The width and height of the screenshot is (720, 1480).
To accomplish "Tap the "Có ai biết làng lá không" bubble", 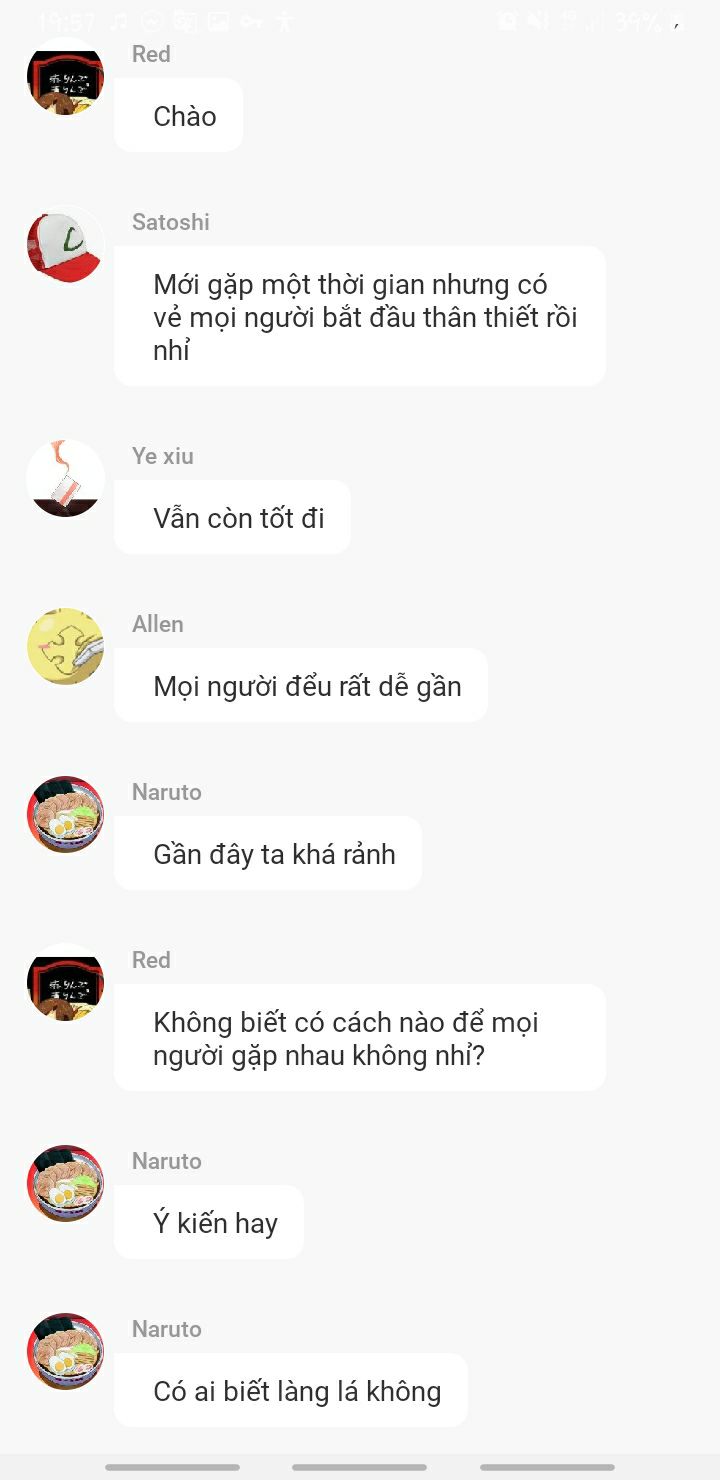I will (291, 1390).
